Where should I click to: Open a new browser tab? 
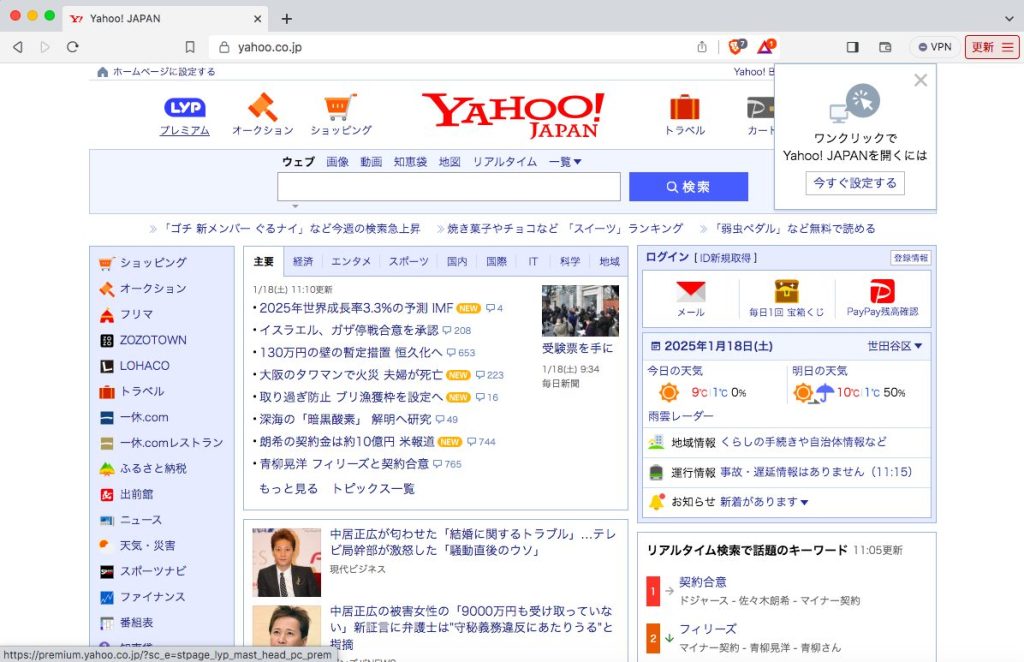(x=286, y=18)
